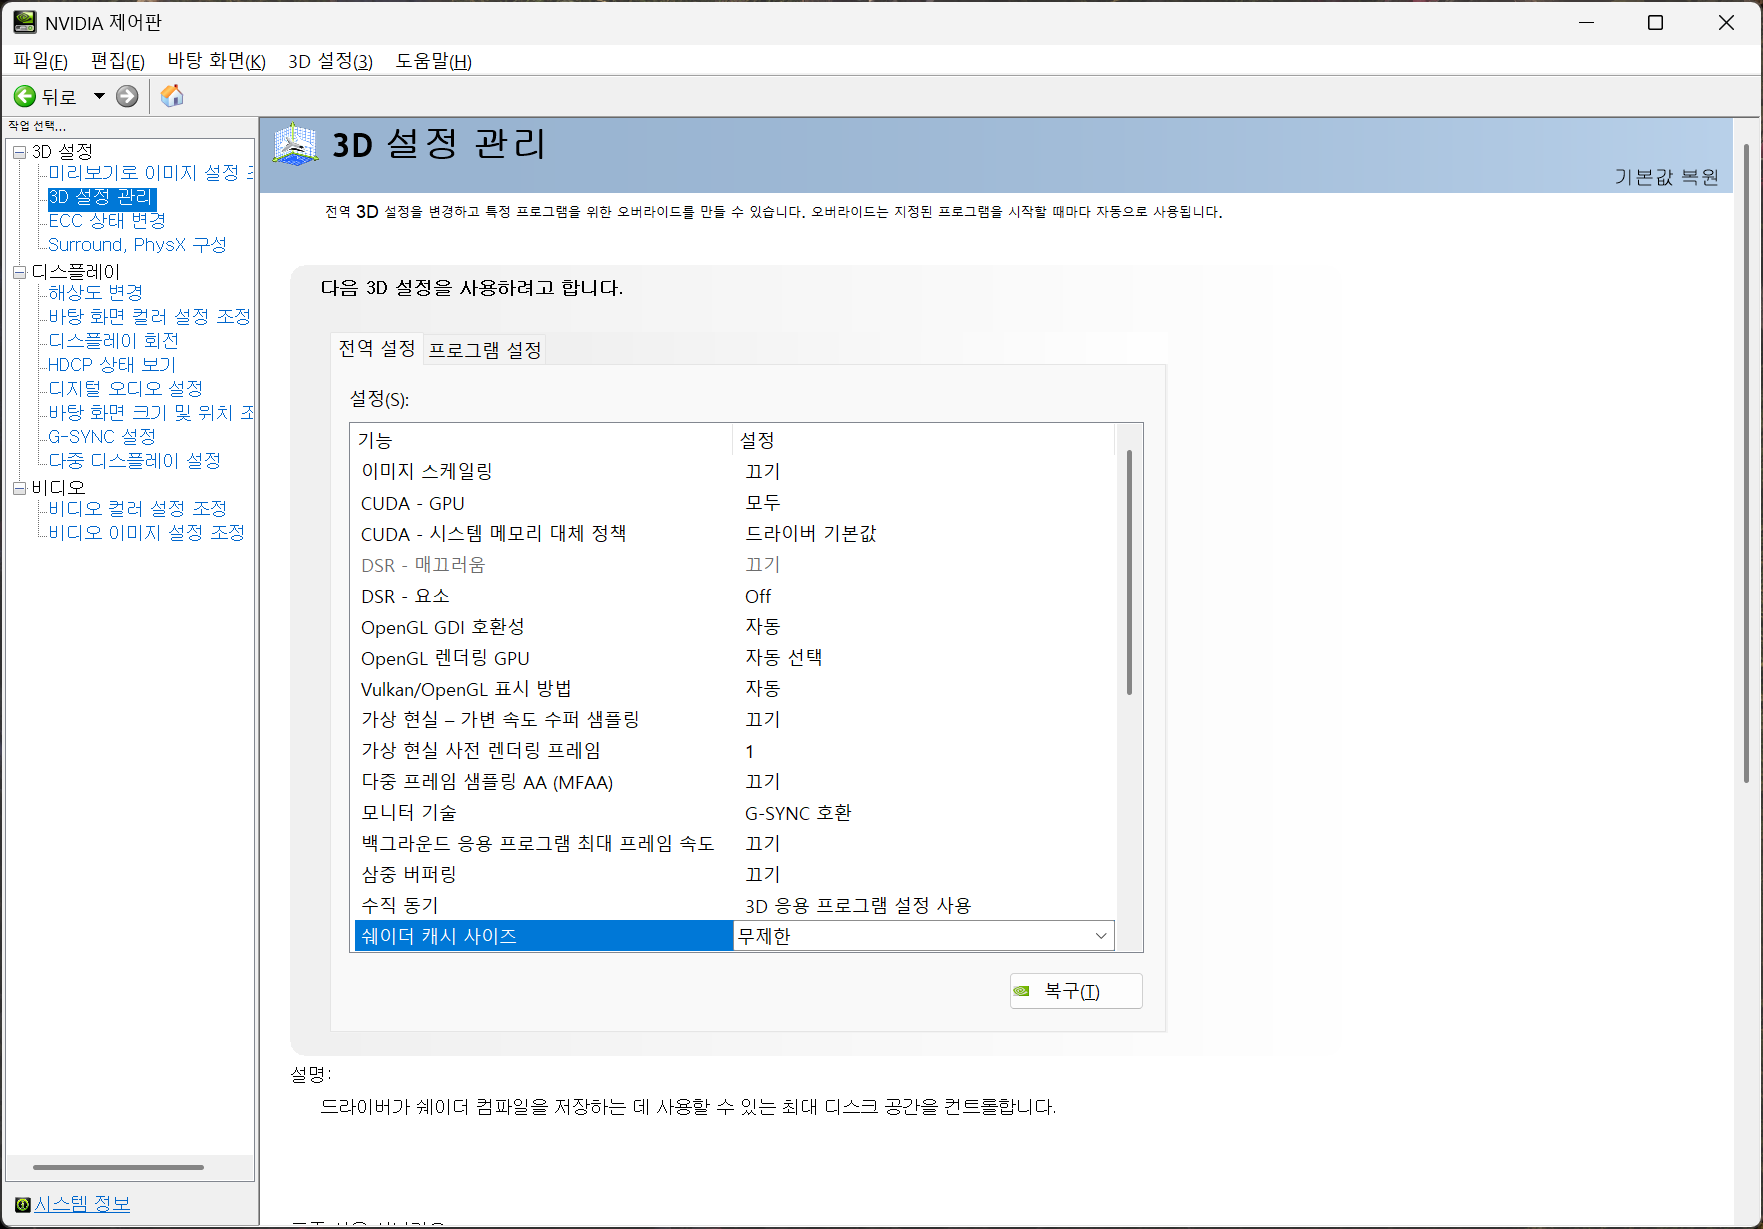Open 쉐이더 캐시 사이즈 무제한 dropdown
This screenshot has width=1763, height=1229.
[x=923, y=936]
